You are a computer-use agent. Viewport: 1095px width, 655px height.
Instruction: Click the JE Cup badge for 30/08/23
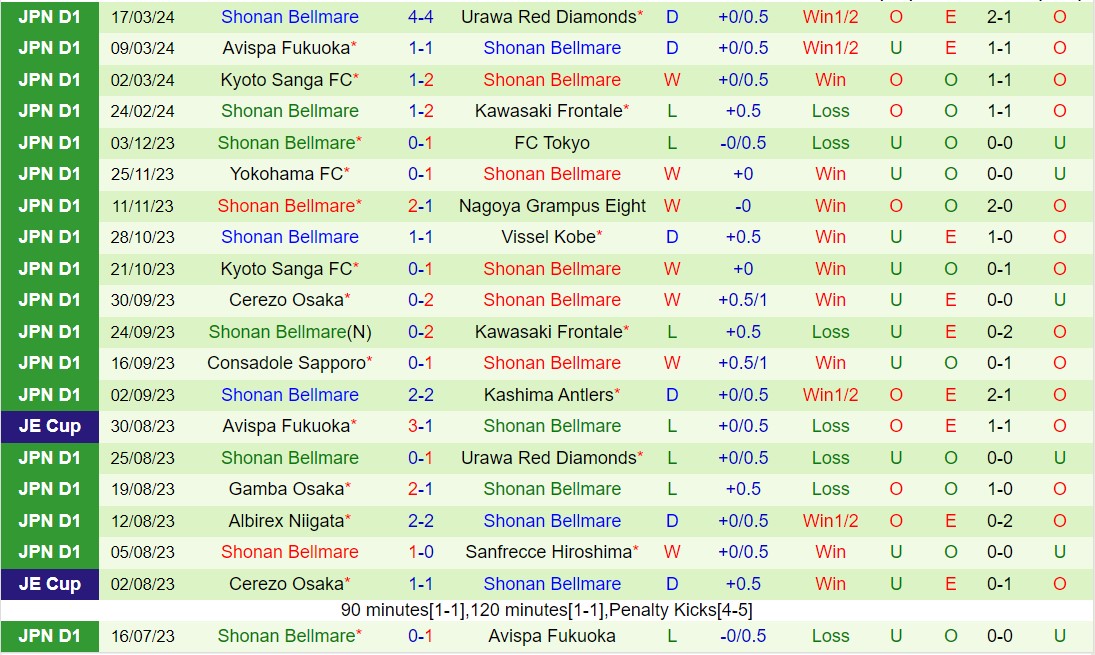pos(49,426)
